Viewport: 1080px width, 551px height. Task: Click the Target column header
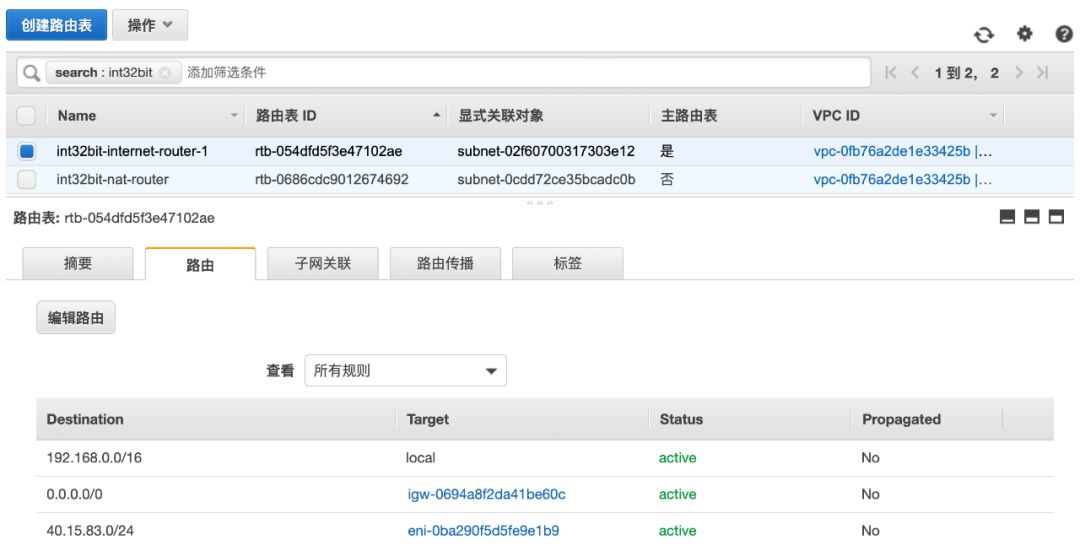coord(428,419)
